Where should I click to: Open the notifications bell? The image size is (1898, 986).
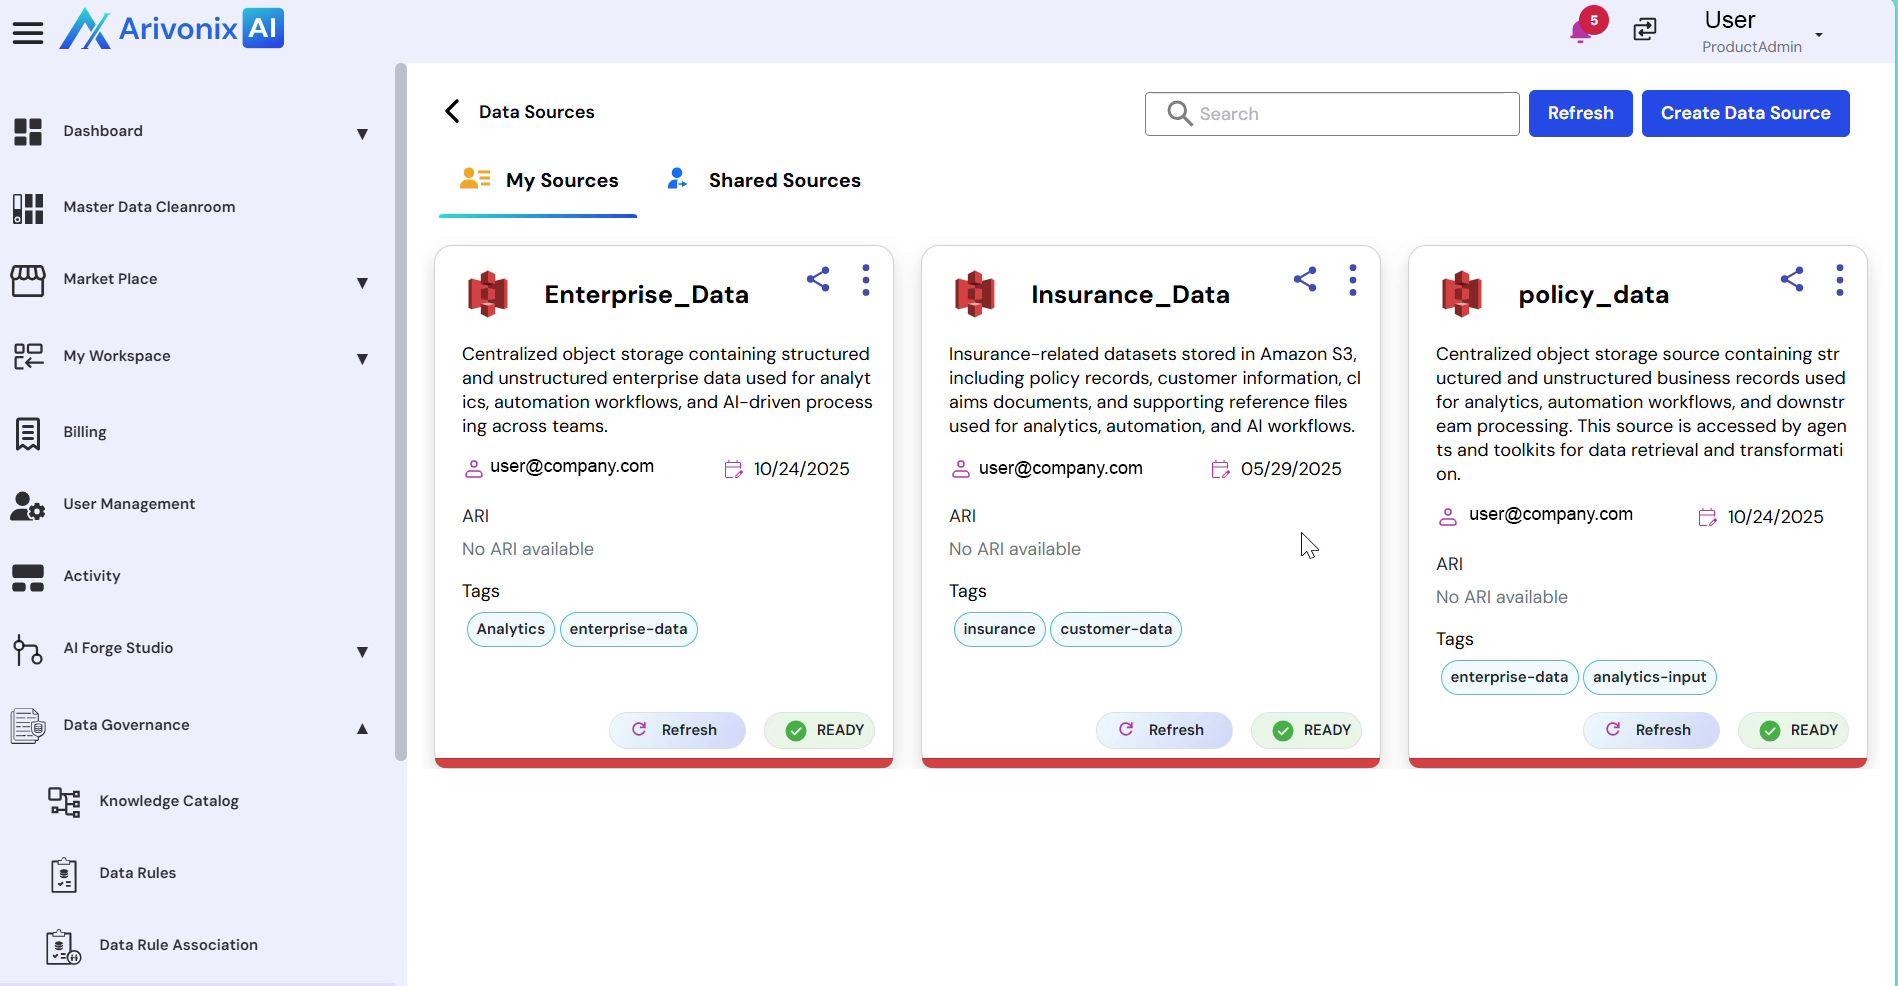point(1581,30)
